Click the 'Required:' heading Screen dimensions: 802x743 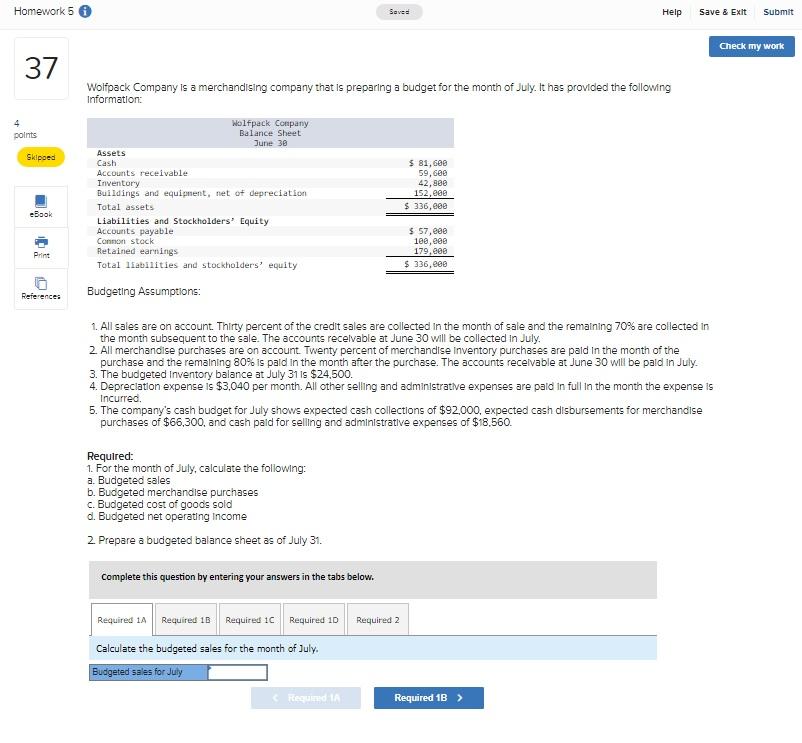point(110,456)
